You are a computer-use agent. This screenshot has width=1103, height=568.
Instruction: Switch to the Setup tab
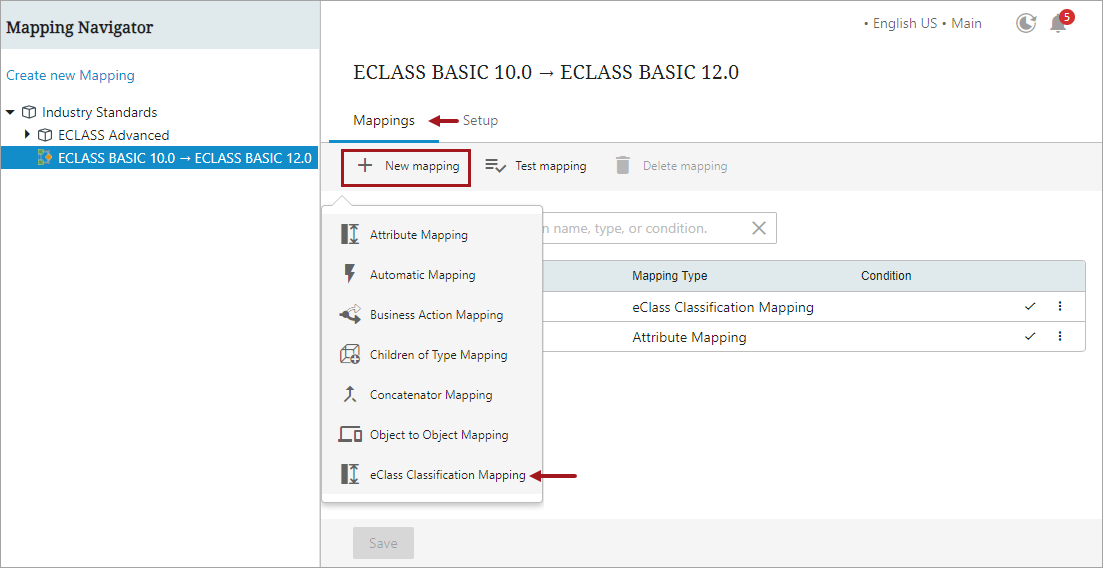click(480, 120)
